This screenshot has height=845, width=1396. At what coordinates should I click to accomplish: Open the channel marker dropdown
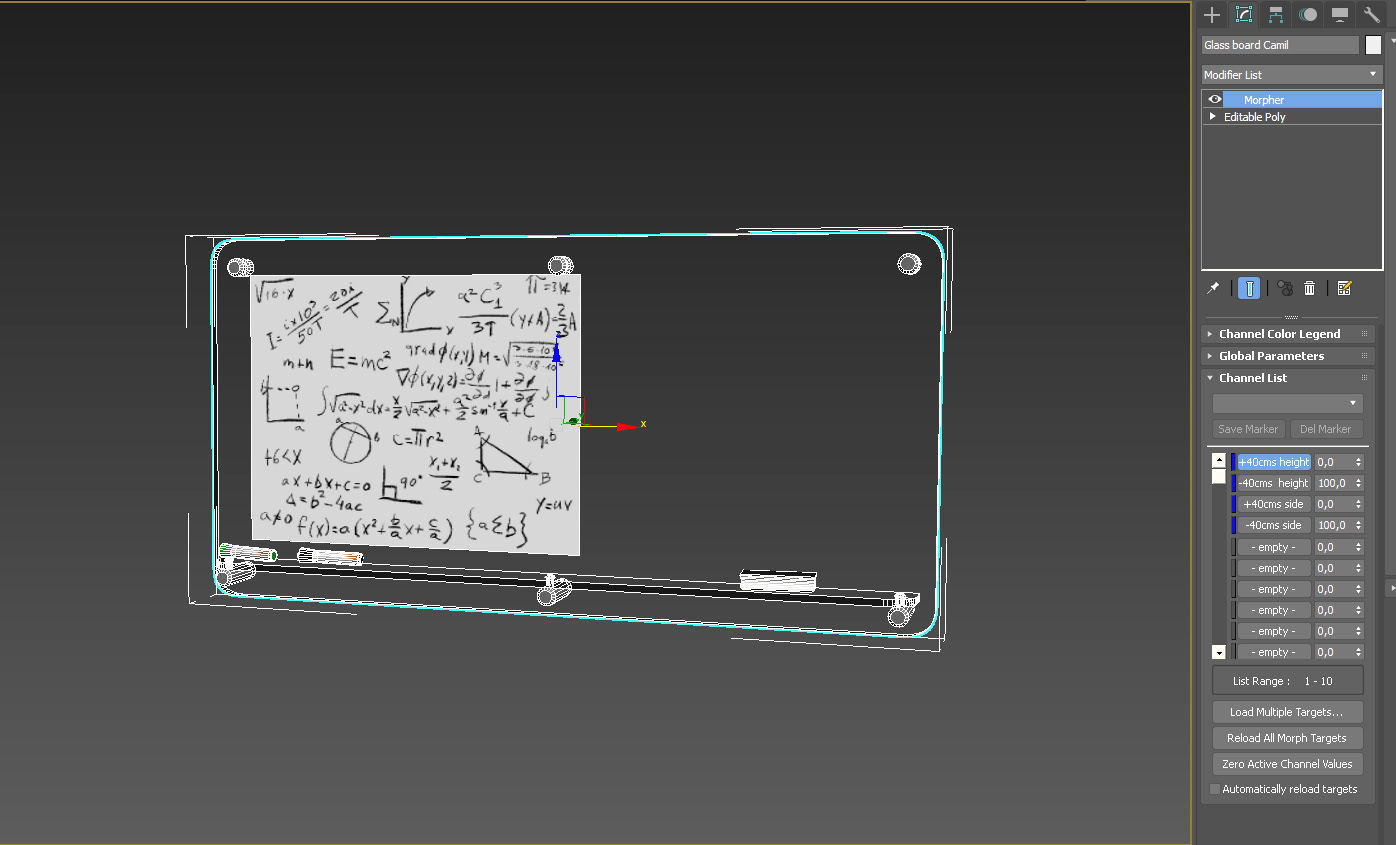pos(1288,403)
